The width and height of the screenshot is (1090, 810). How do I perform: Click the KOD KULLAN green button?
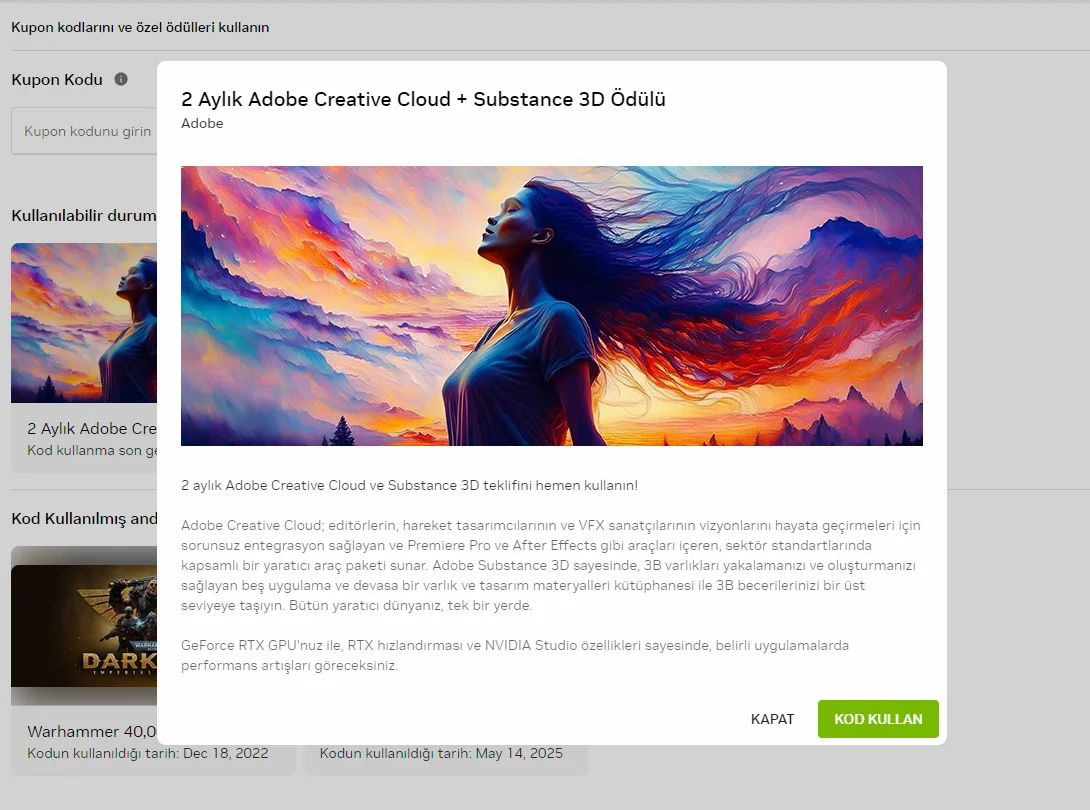[x=878, y=719]
